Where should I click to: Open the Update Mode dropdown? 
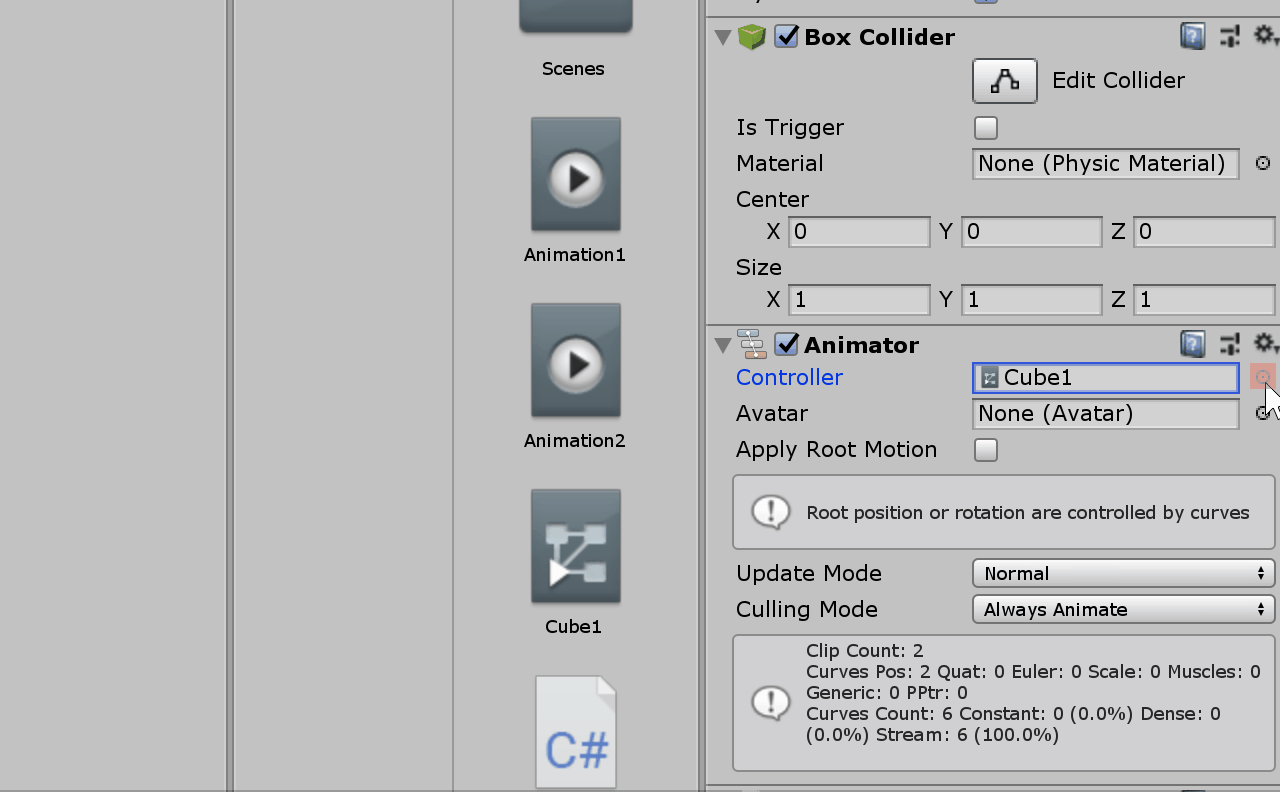(1123, 573)
